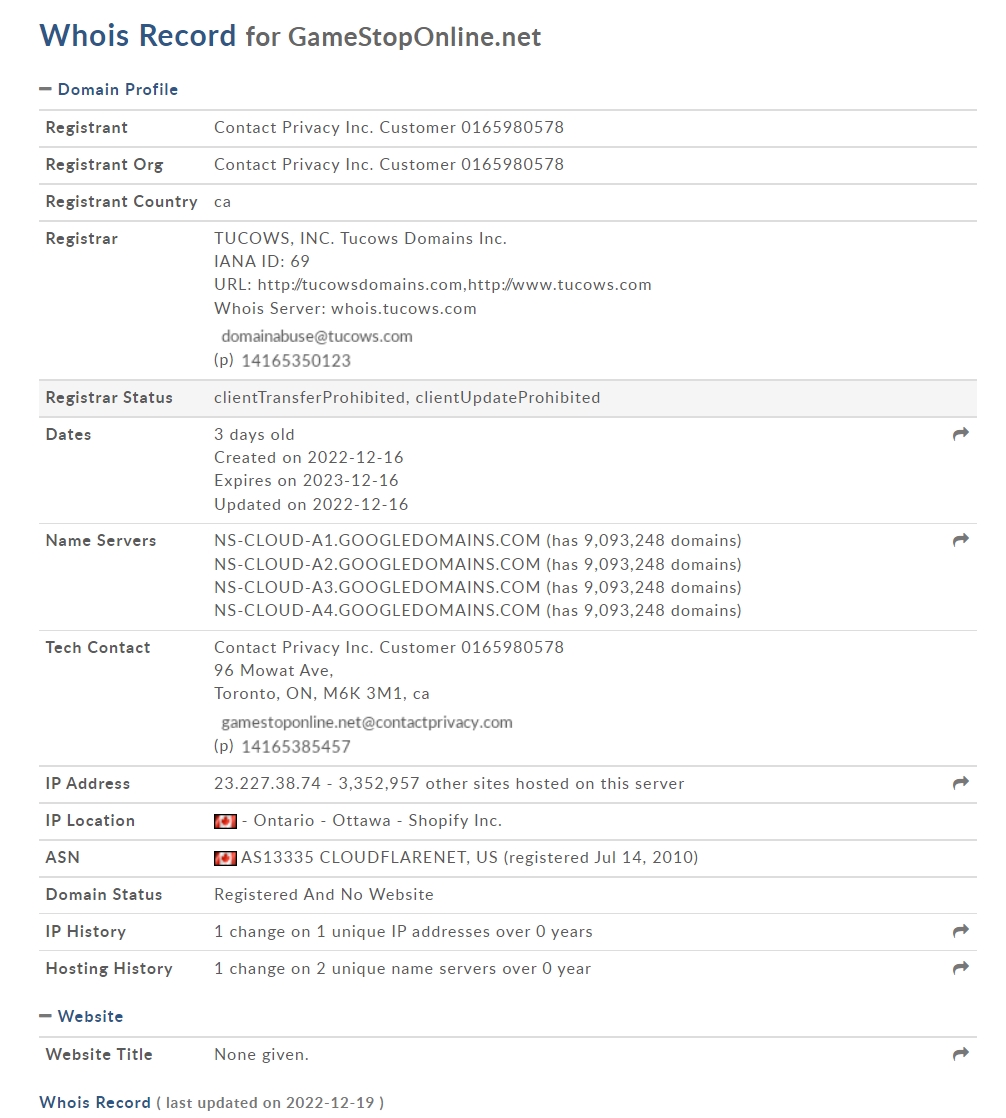Click the IP History change summary text
Image resolution: width=1006 pixels, height=1118 pixels.
pos(403,932)
